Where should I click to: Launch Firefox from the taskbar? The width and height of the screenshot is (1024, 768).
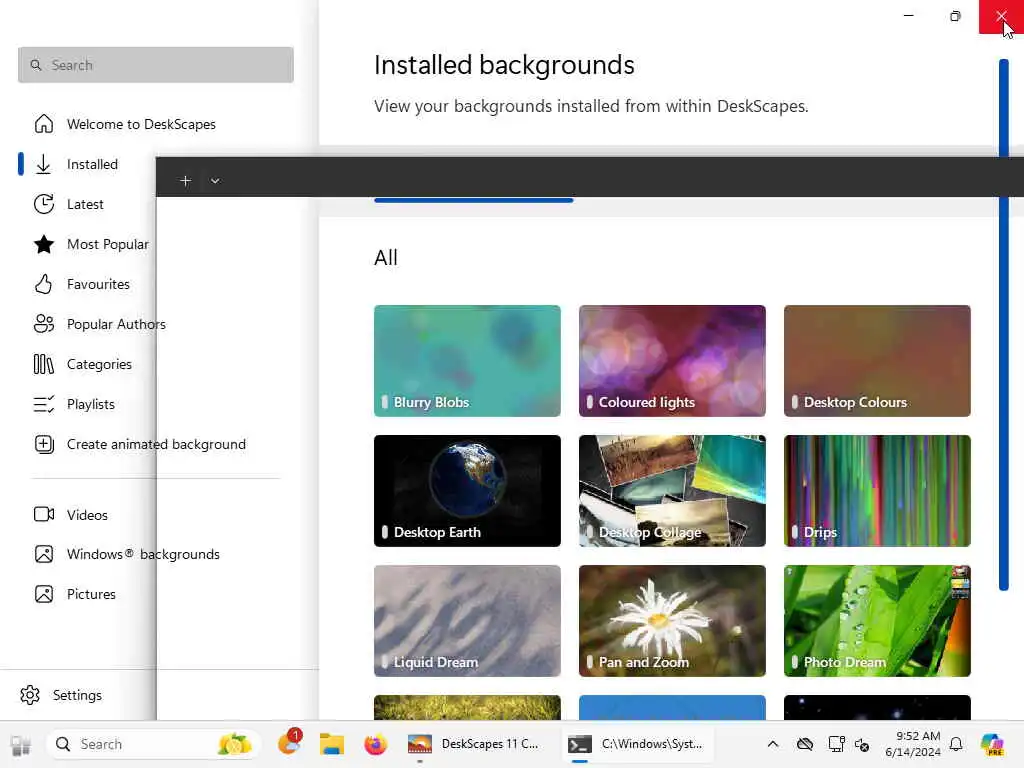coord(376,744)
